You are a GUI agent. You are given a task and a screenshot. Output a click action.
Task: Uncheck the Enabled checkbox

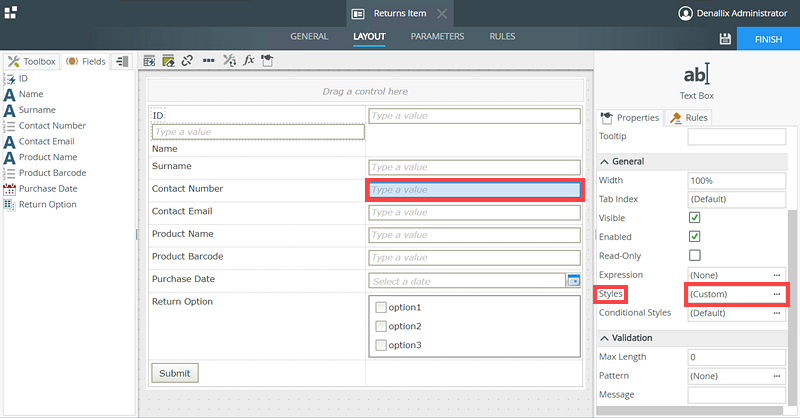[695, 236]
